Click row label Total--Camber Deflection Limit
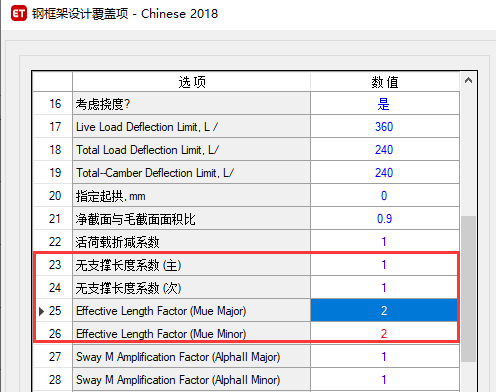 click(x=191, y=173)
